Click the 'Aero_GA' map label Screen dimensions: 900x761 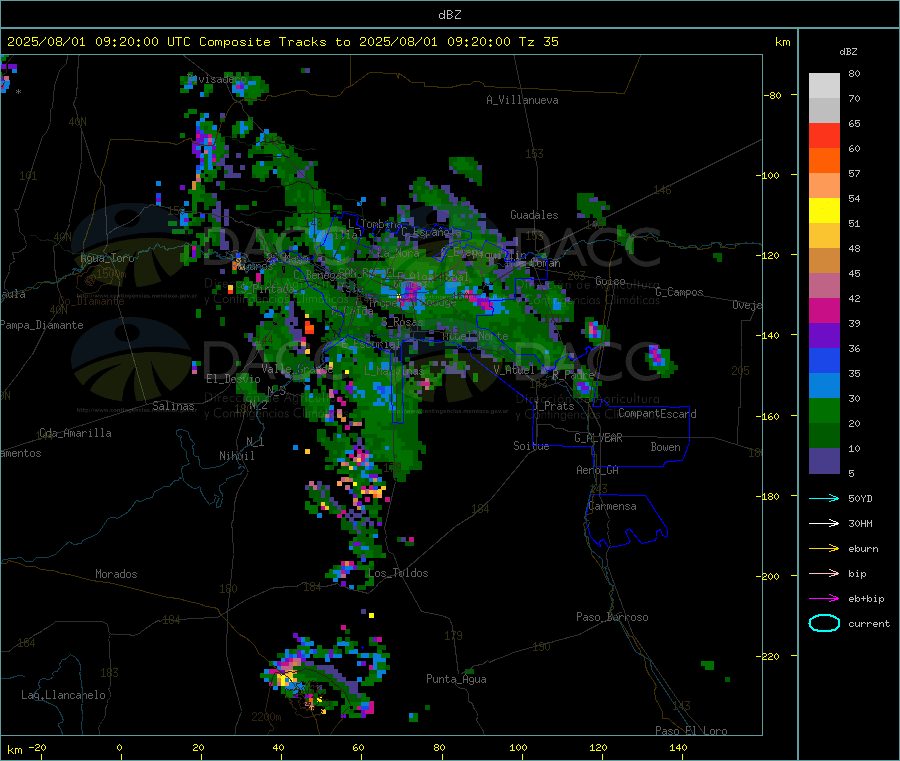(597, 470)
